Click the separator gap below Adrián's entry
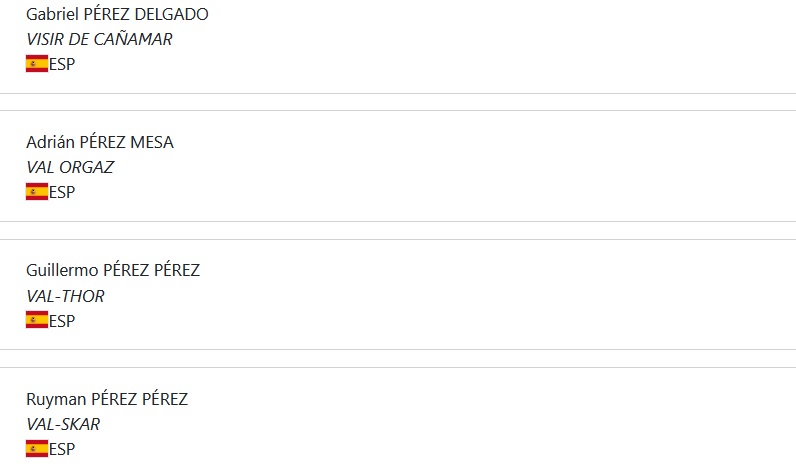Screen dimensions: 796x472 coord(398,230)
